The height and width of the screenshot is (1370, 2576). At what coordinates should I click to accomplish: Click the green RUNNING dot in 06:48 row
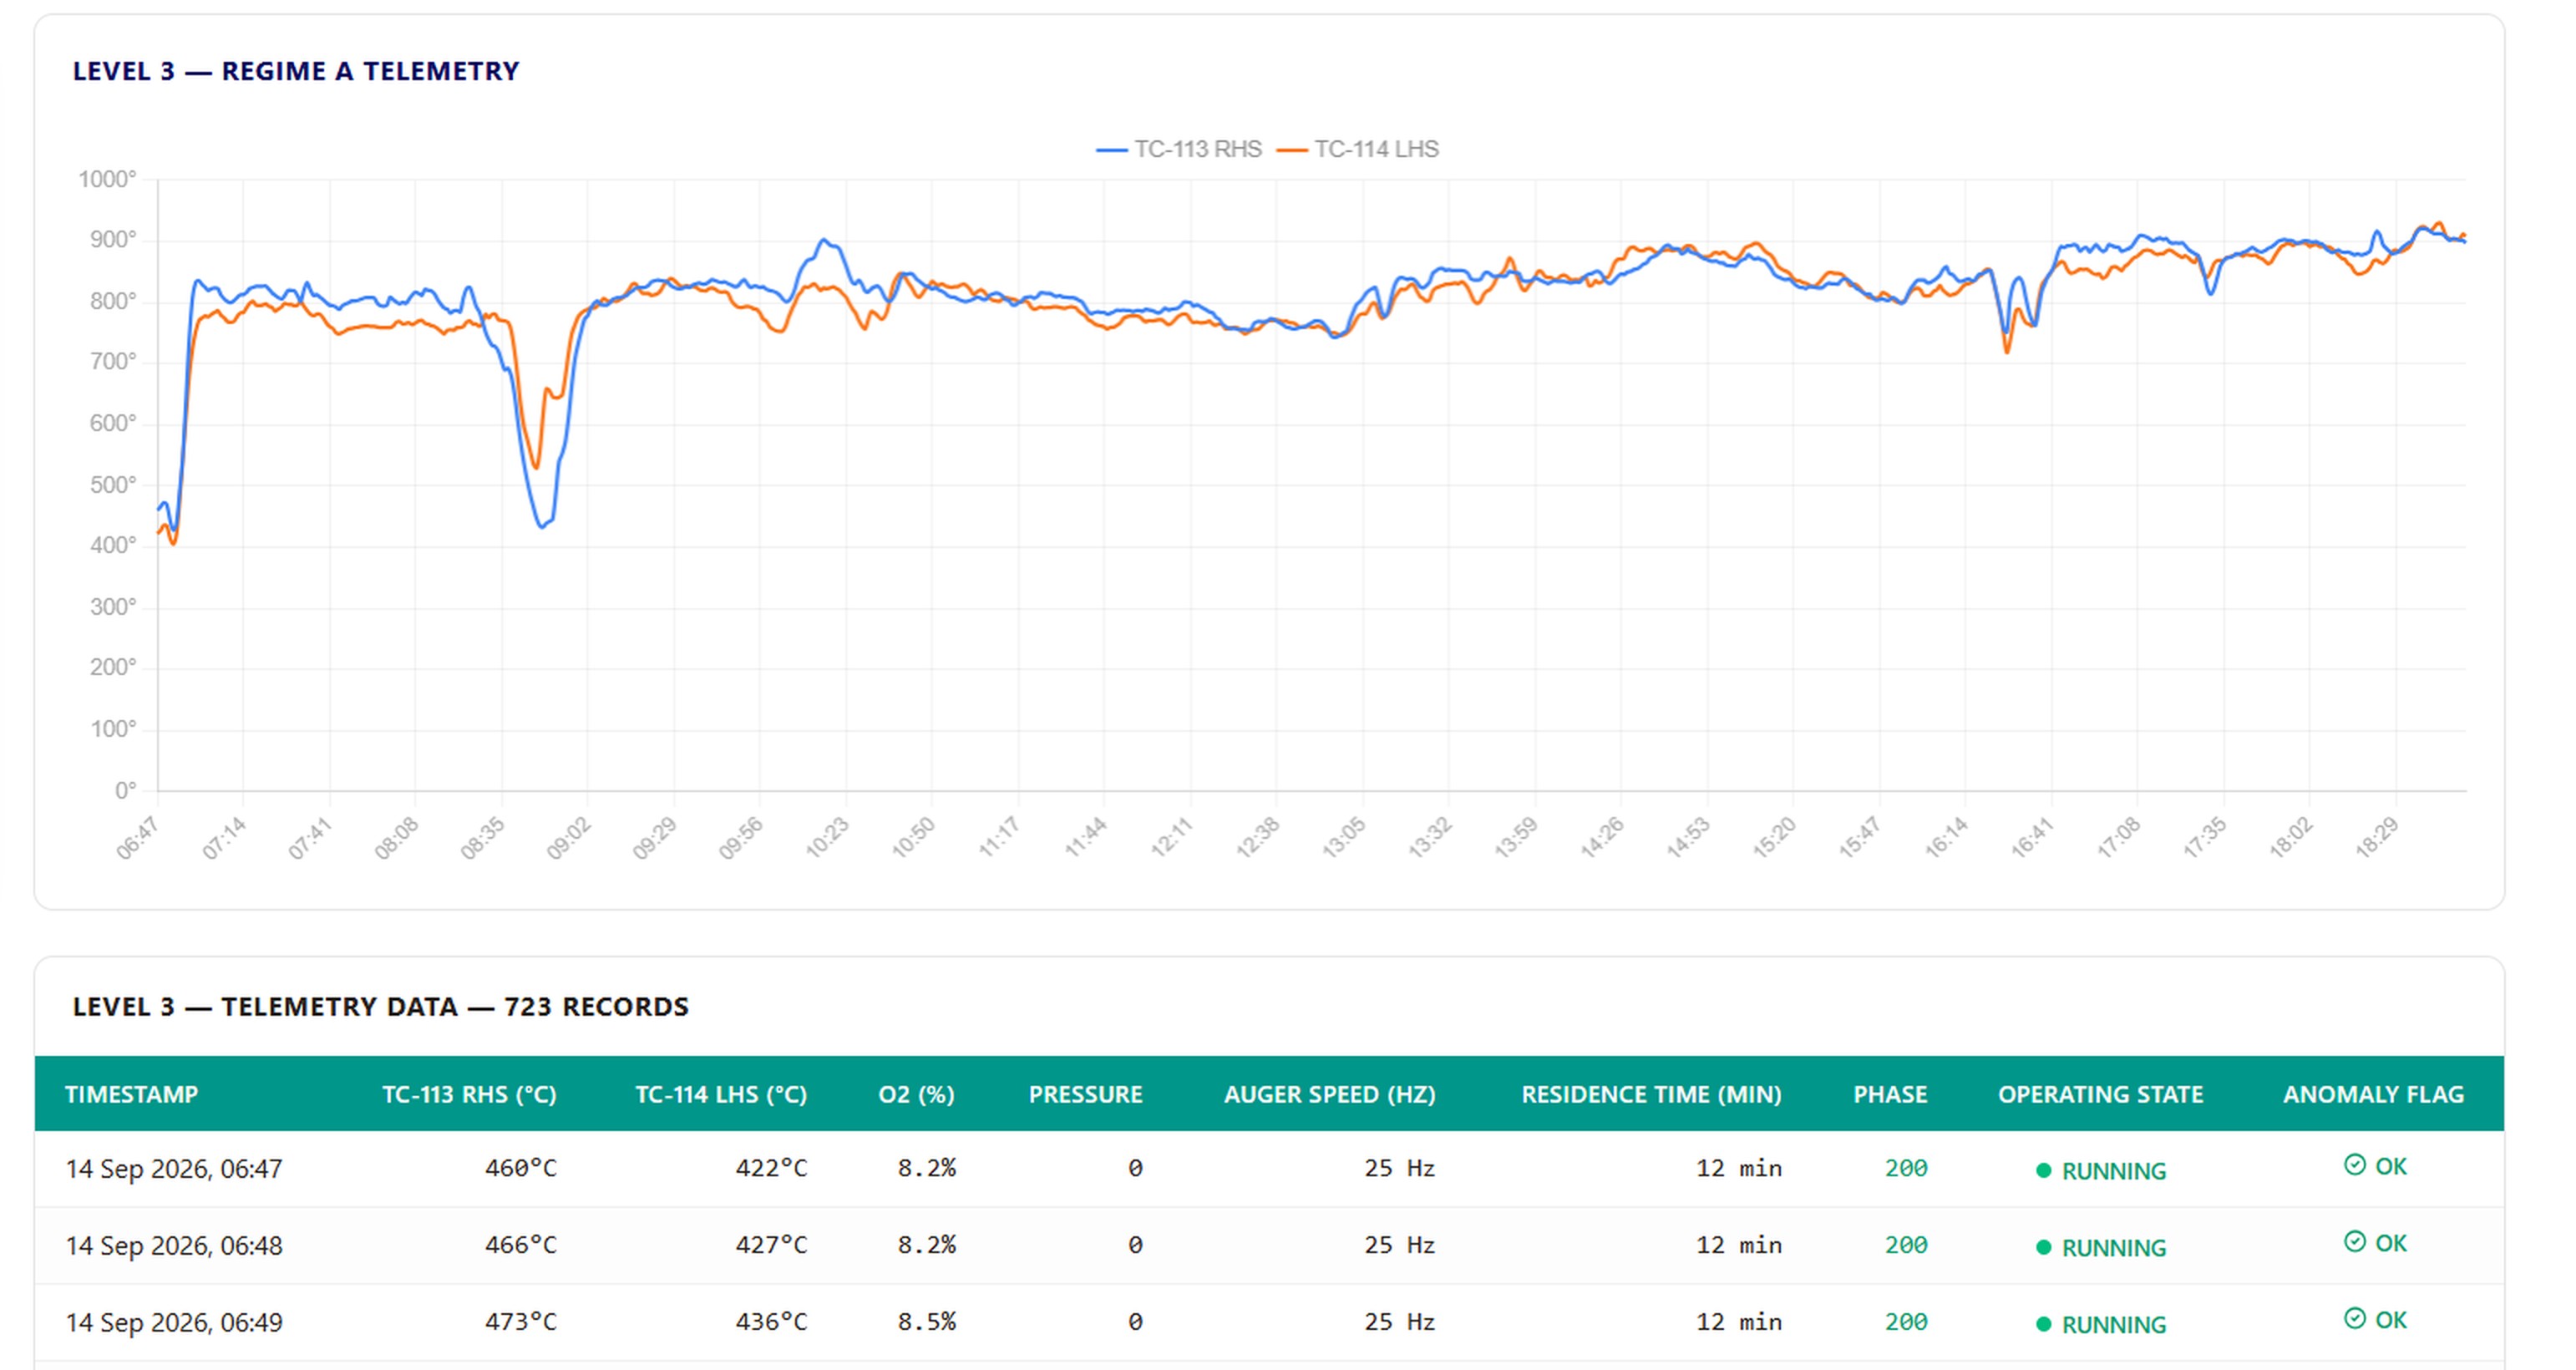click(x=2044, y=1247)
